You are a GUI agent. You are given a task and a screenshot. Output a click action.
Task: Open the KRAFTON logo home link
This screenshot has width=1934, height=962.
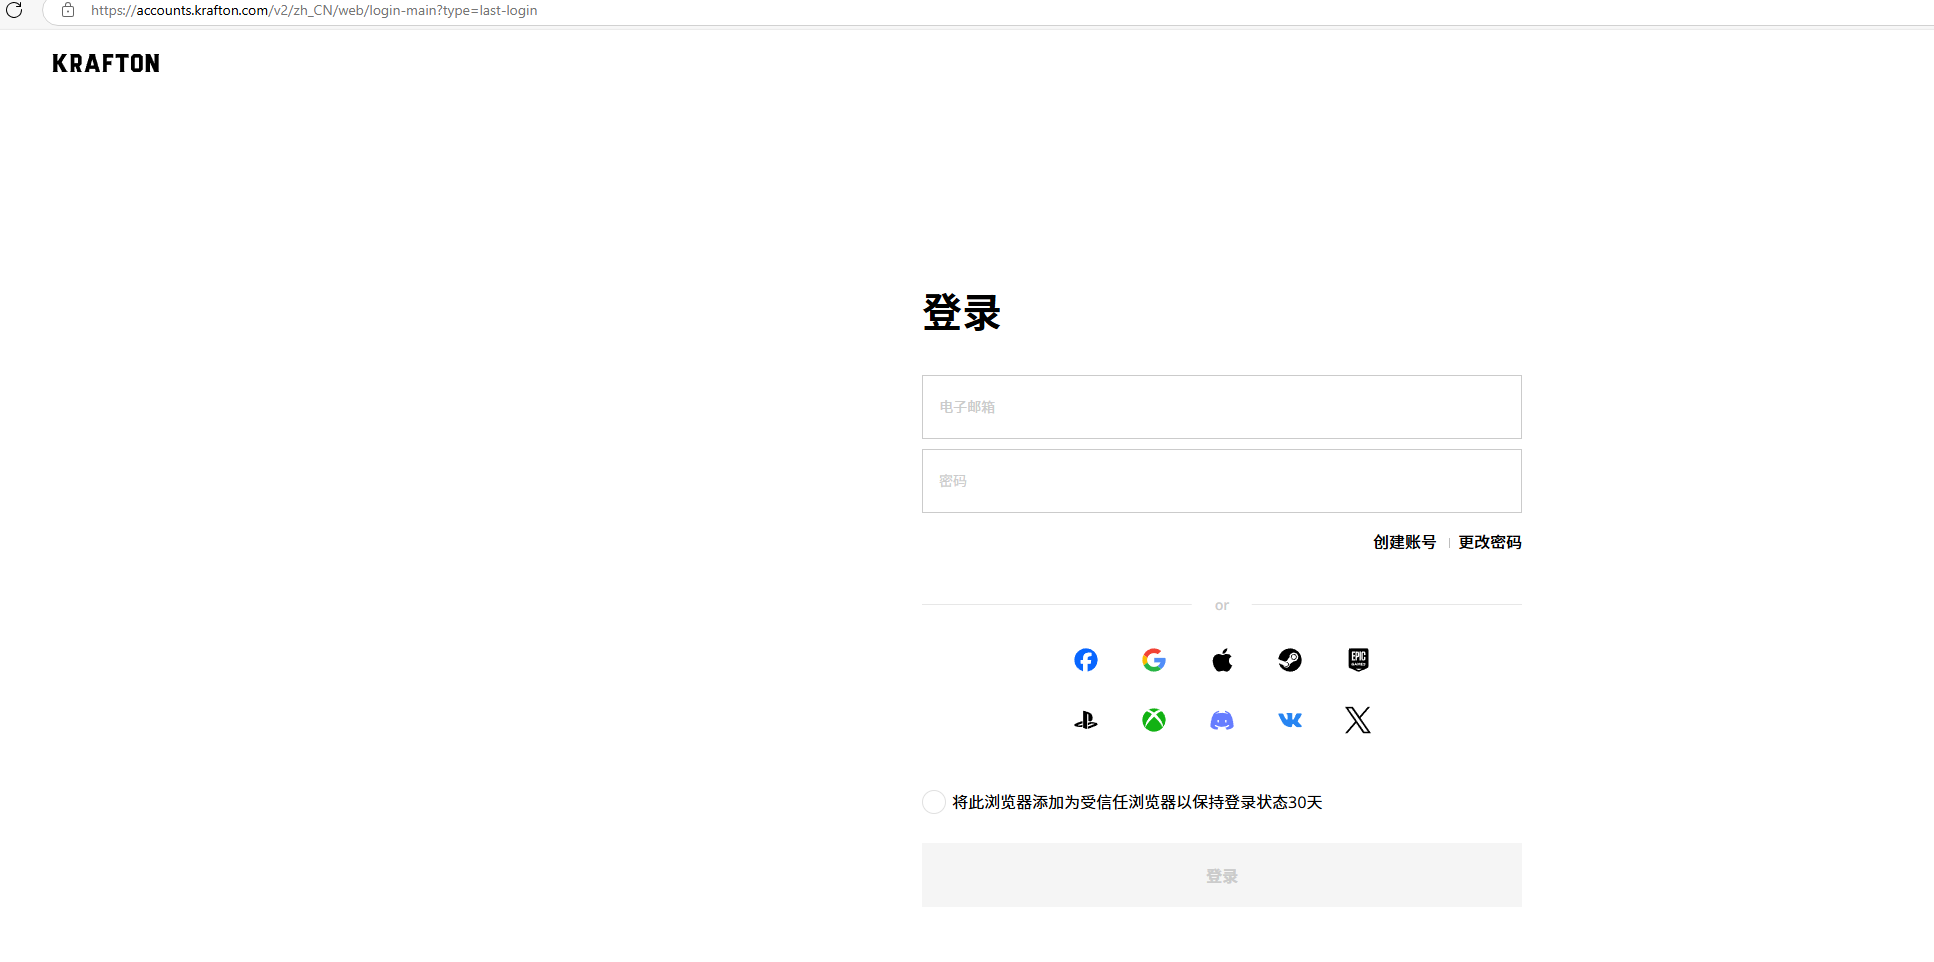coord(106,64)
